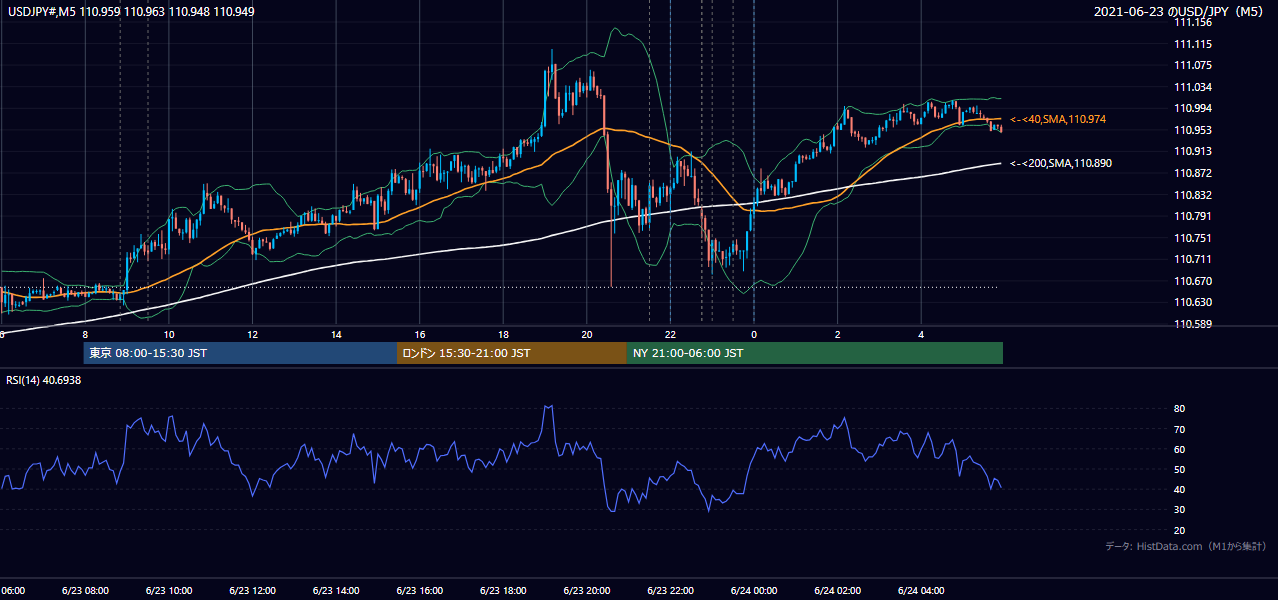Click the 110.913 price axis label
This screenshot has width=1278, height=600.
pos(1193,151)
